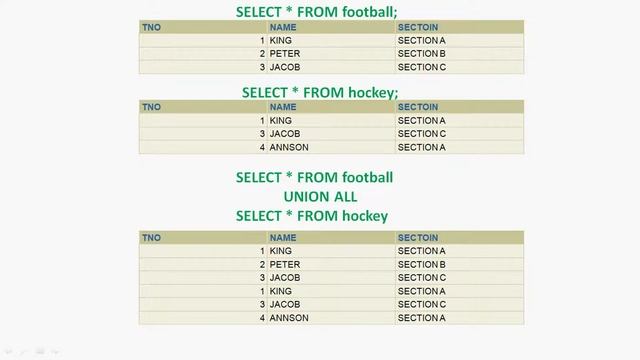Select PETER cell in football table
The image size is (640, 360).
285,53
